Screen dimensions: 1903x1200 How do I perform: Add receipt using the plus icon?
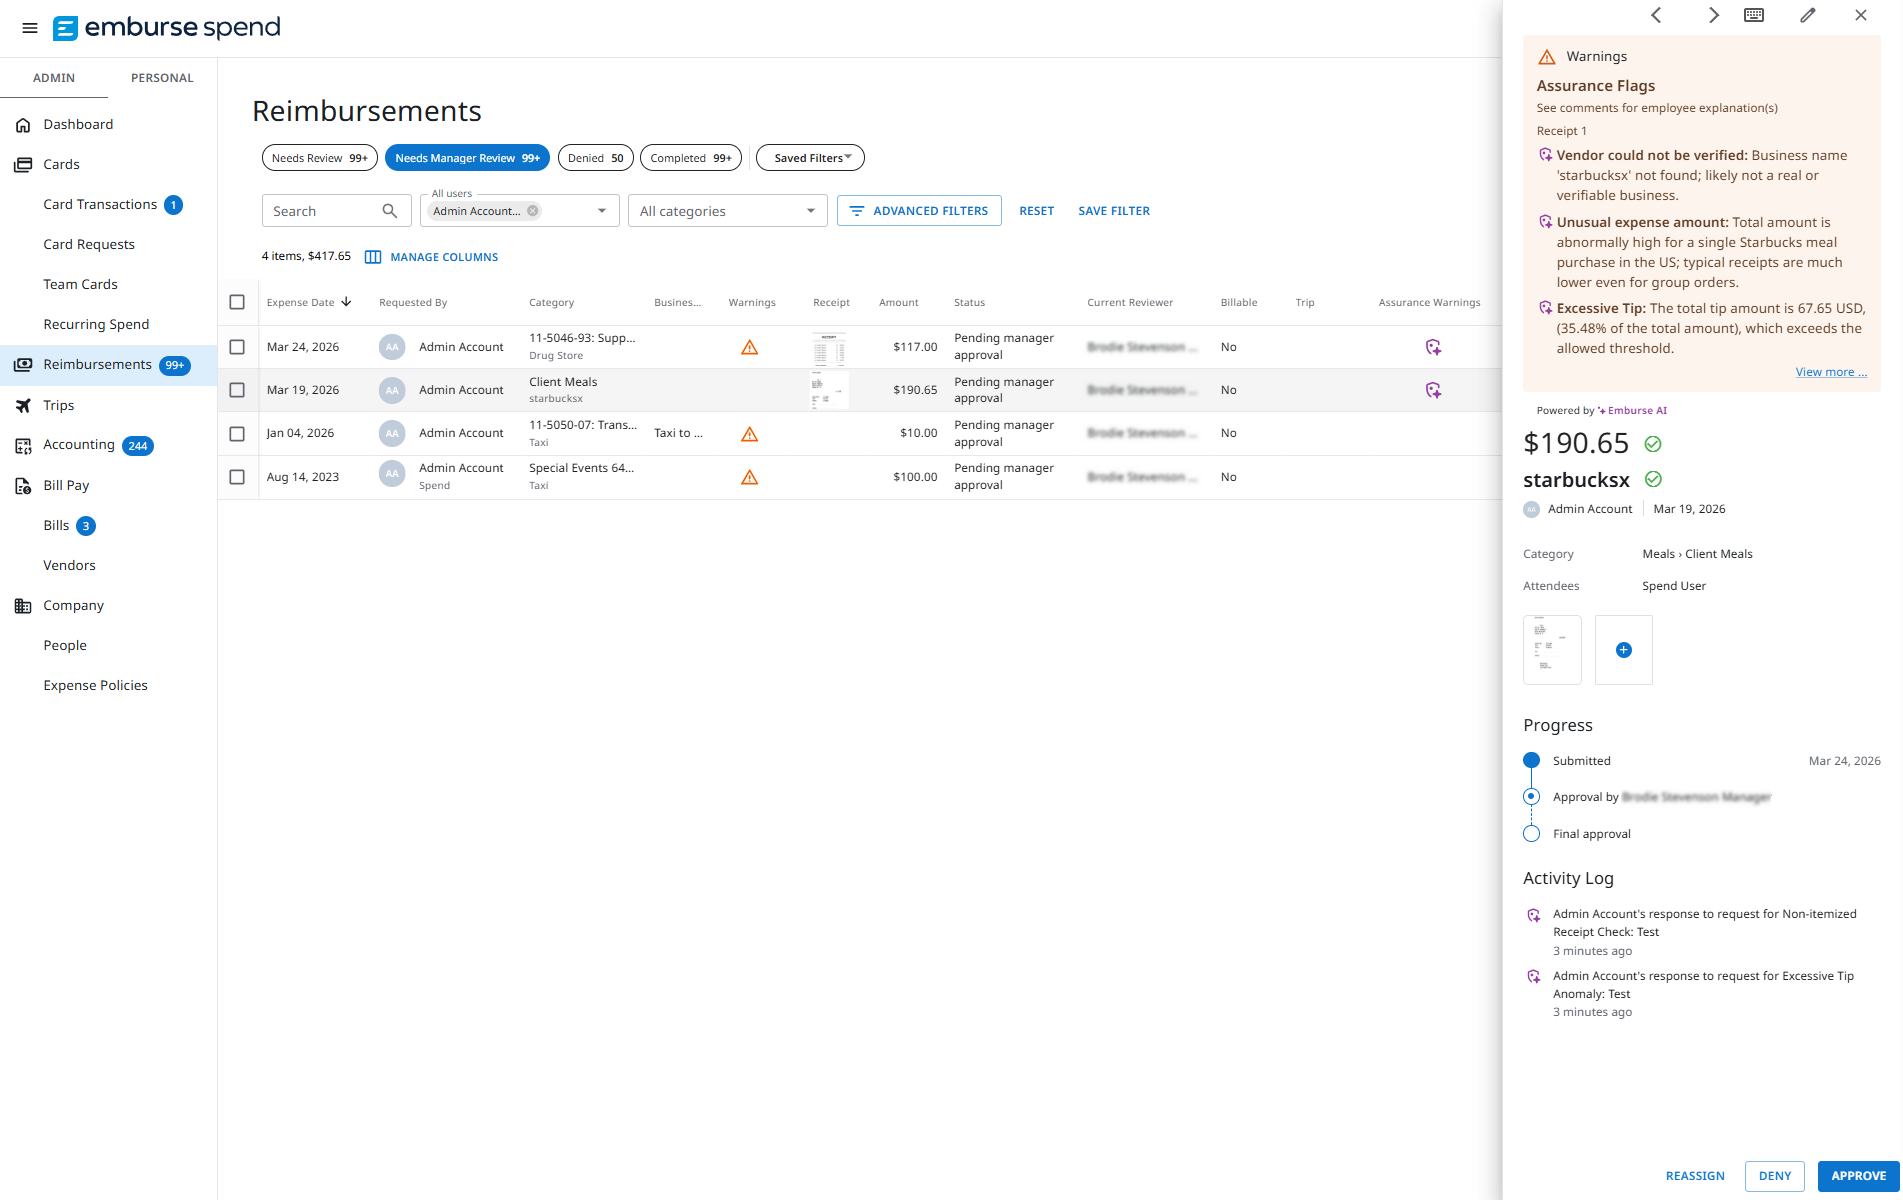(1623, 650)
